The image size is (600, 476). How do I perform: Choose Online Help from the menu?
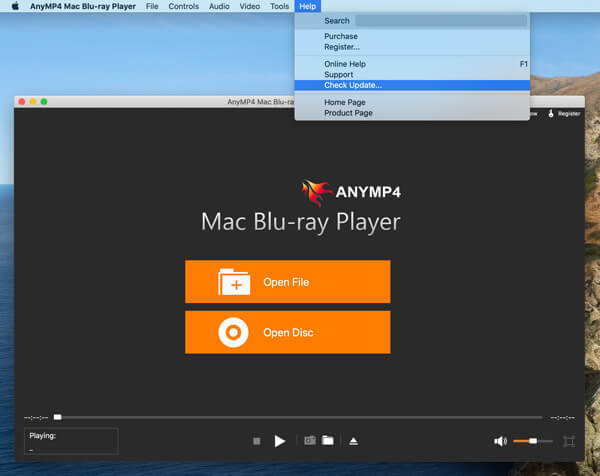point(342,64)
